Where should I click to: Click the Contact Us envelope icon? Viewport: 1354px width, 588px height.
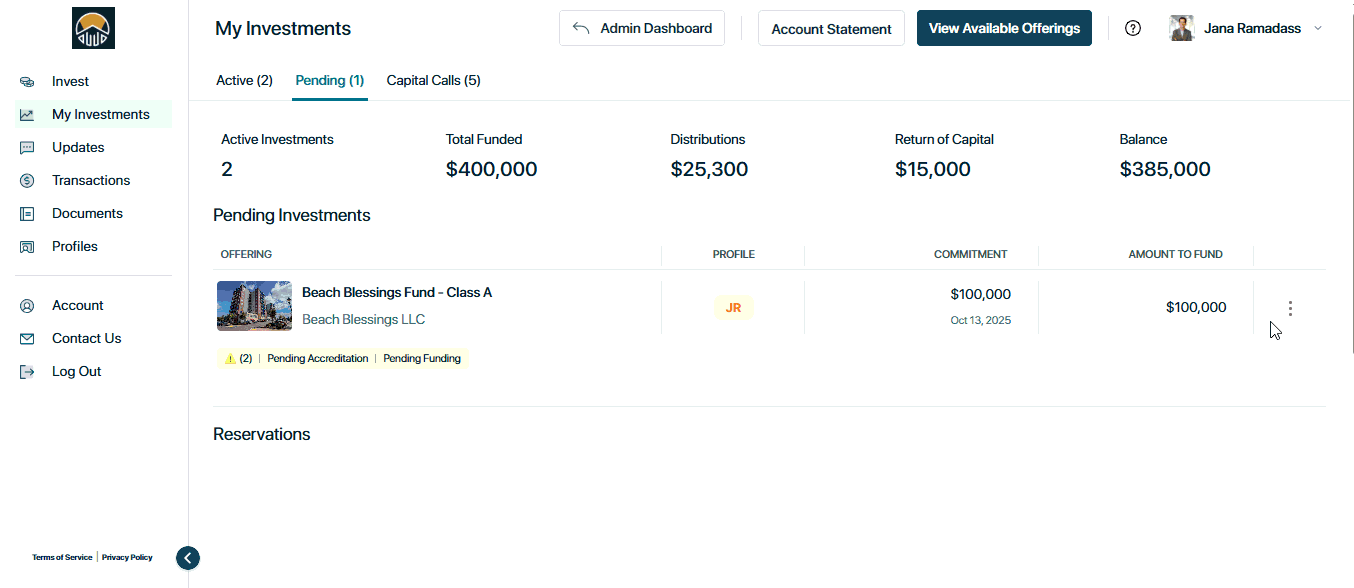(27, 339)
